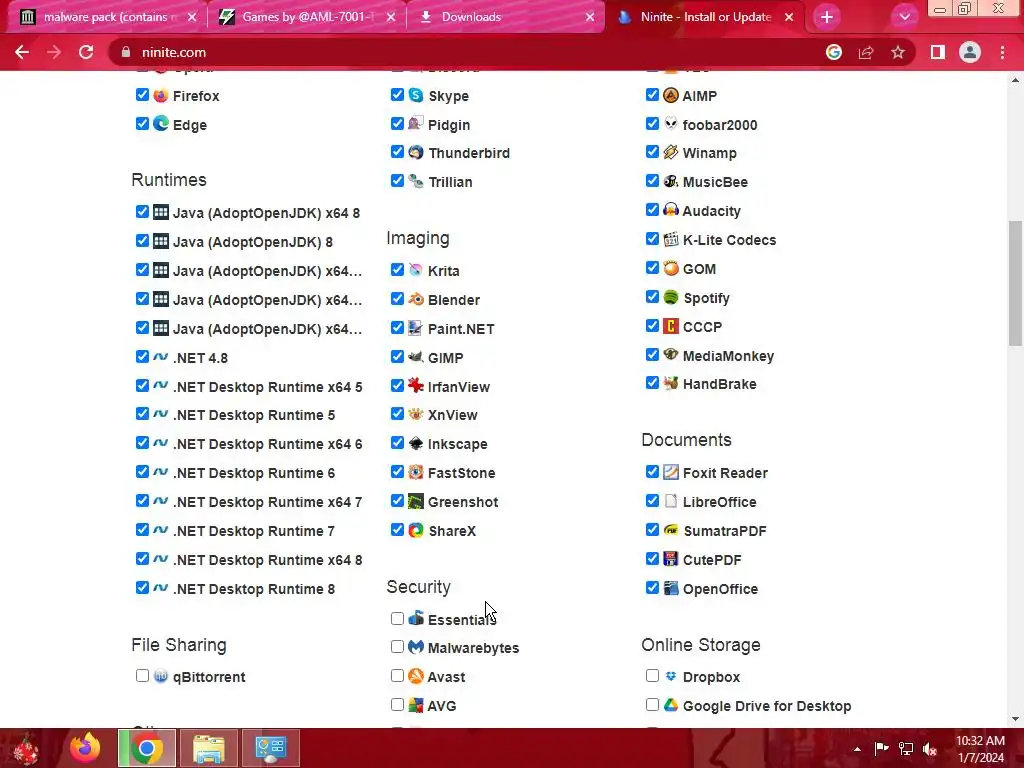This screenshot has width=1024, height=768.
Task: Switch to Games by @AML-7001 tab
Action: (x=306, y=17)
